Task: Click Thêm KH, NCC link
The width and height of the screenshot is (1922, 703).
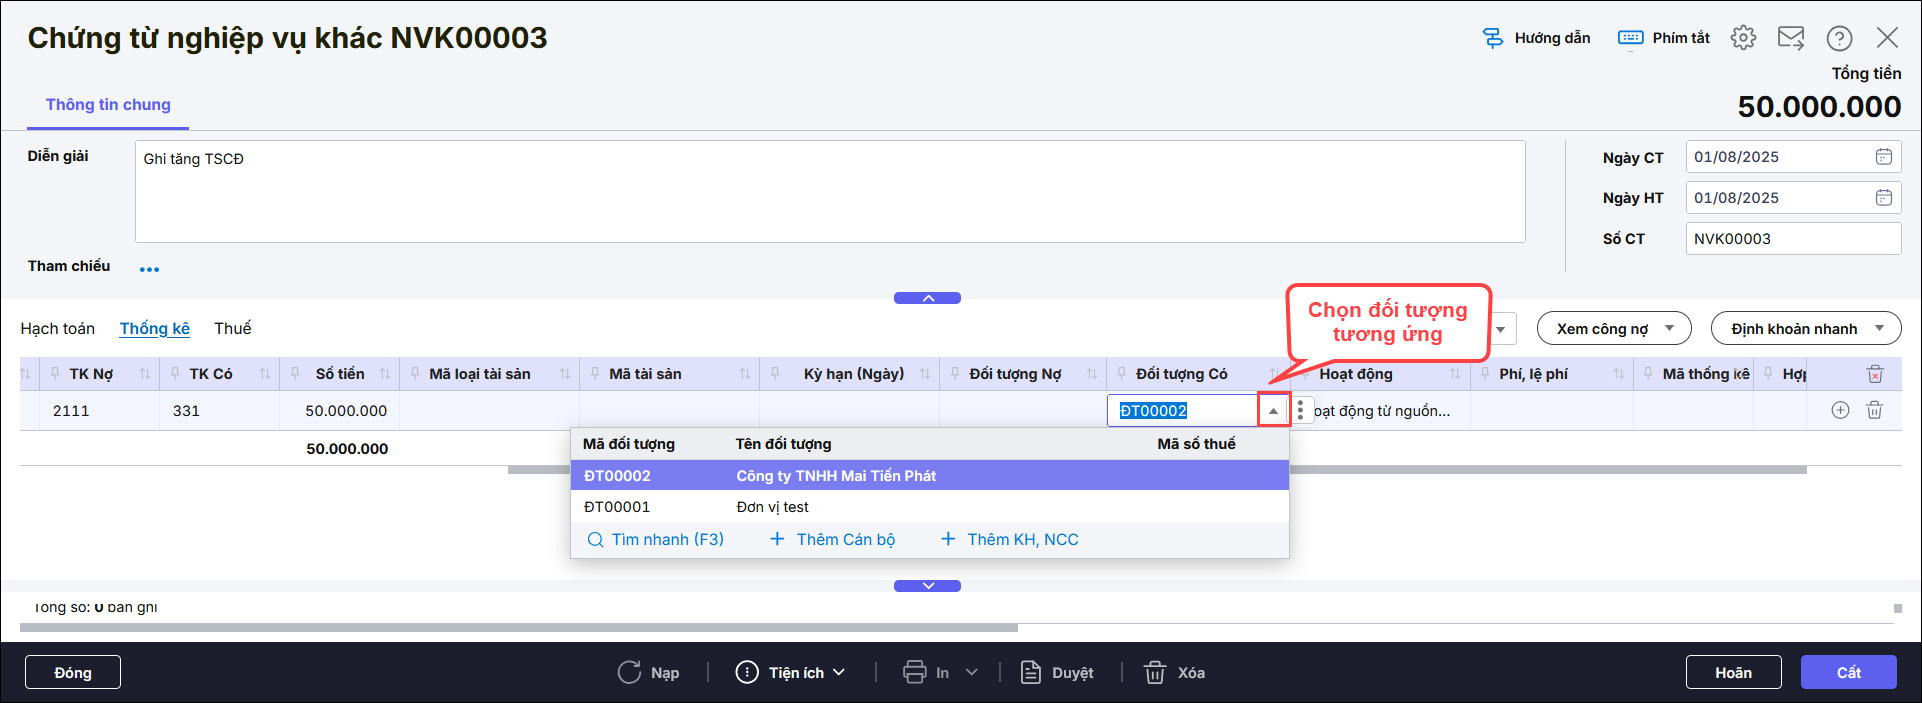Action: pos(1010,539)
